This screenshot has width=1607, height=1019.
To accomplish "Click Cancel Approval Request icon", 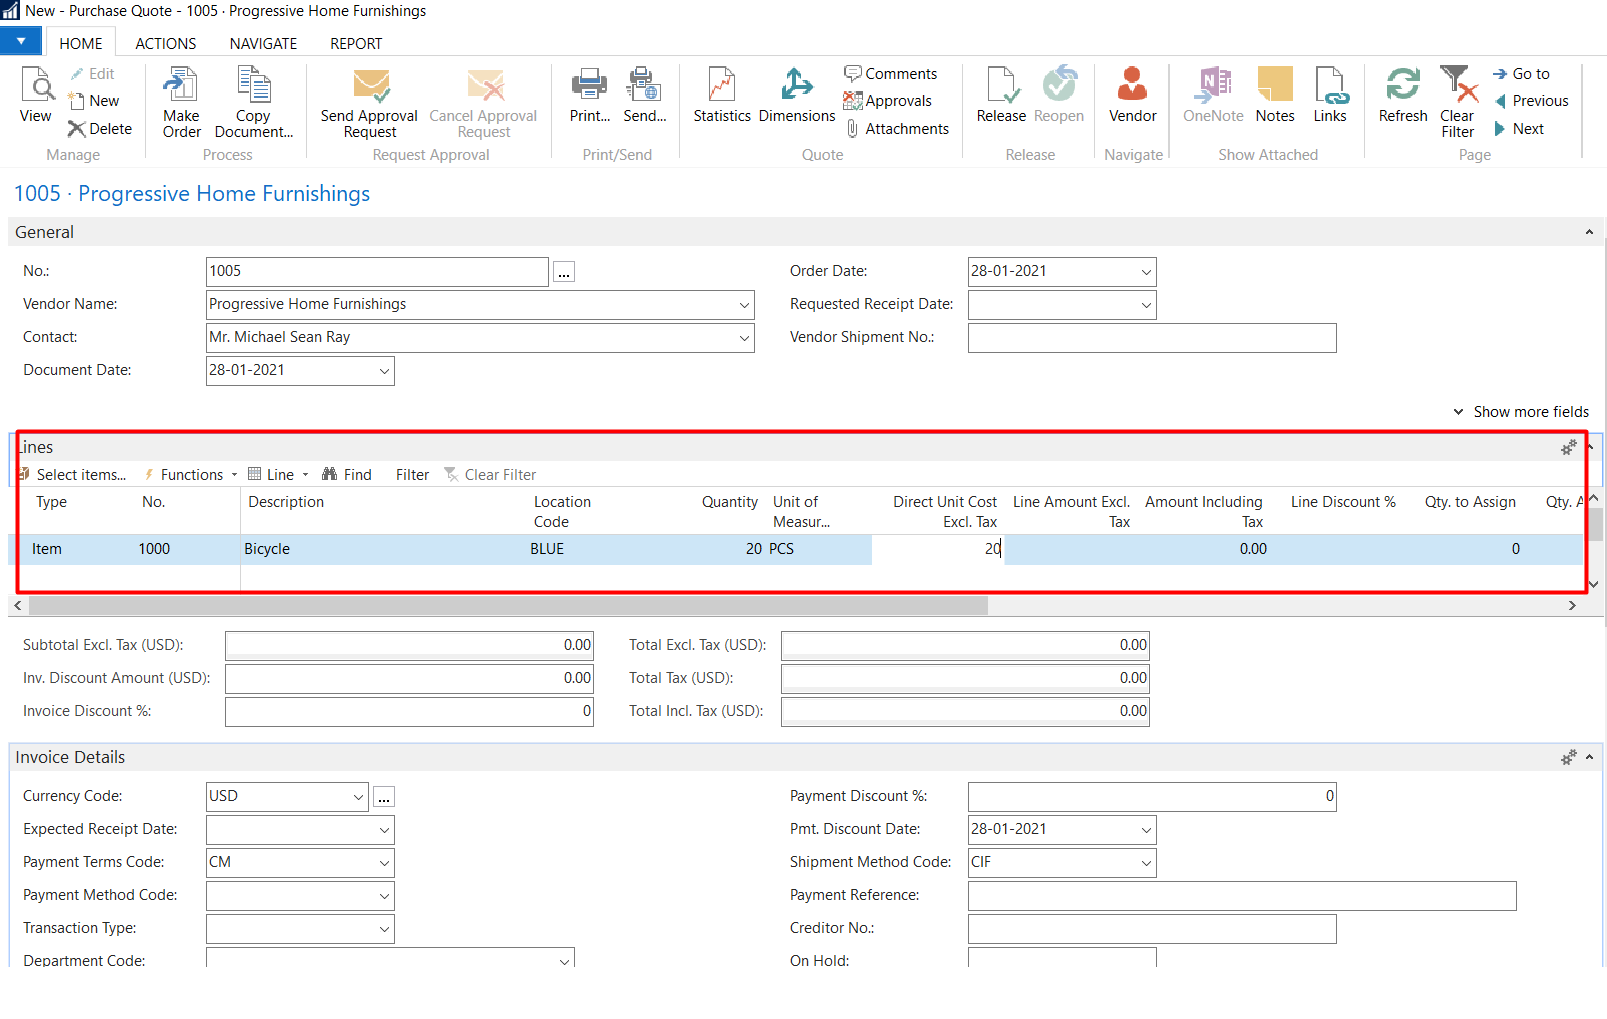I will point(484,102).
